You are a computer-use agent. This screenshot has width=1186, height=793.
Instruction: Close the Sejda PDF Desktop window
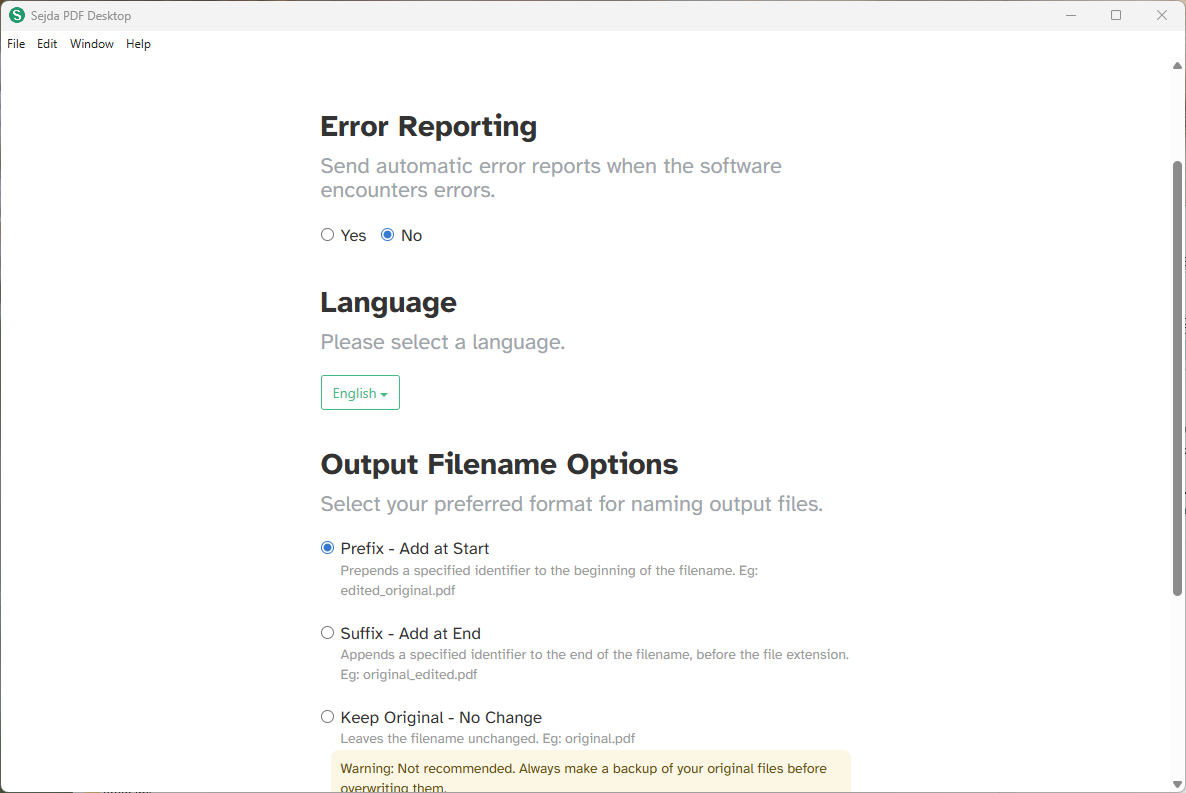[1162, 15]
